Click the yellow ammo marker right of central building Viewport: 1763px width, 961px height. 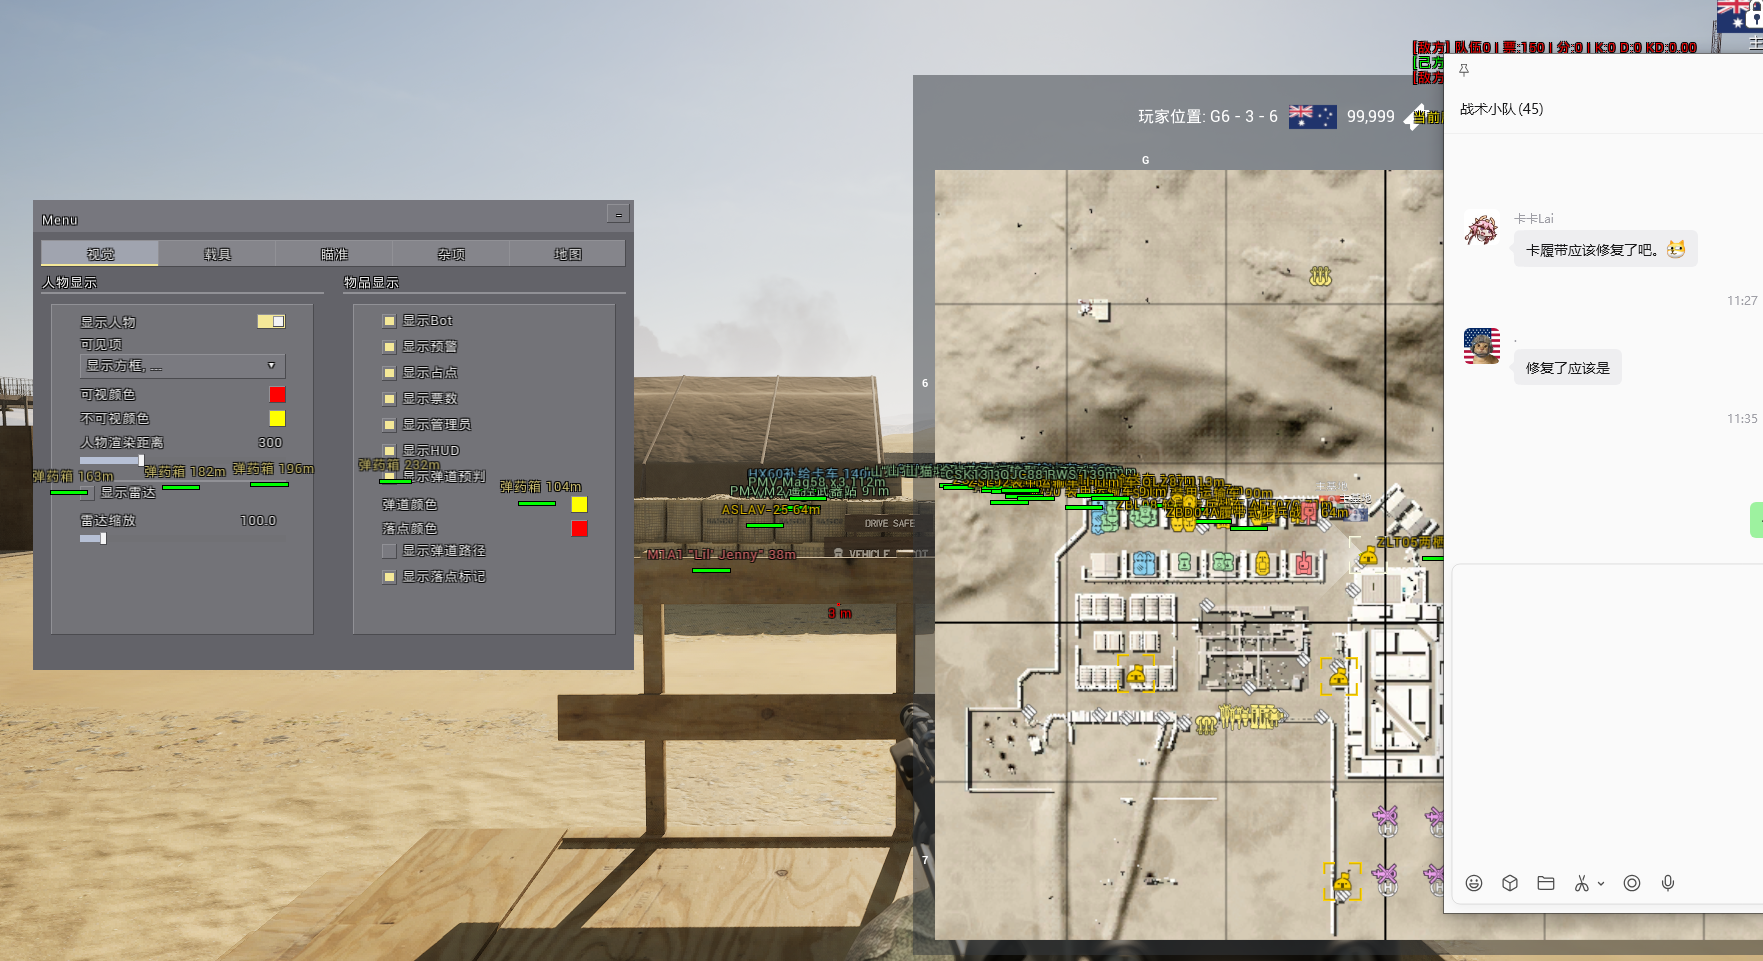(x=1339, y=678)
